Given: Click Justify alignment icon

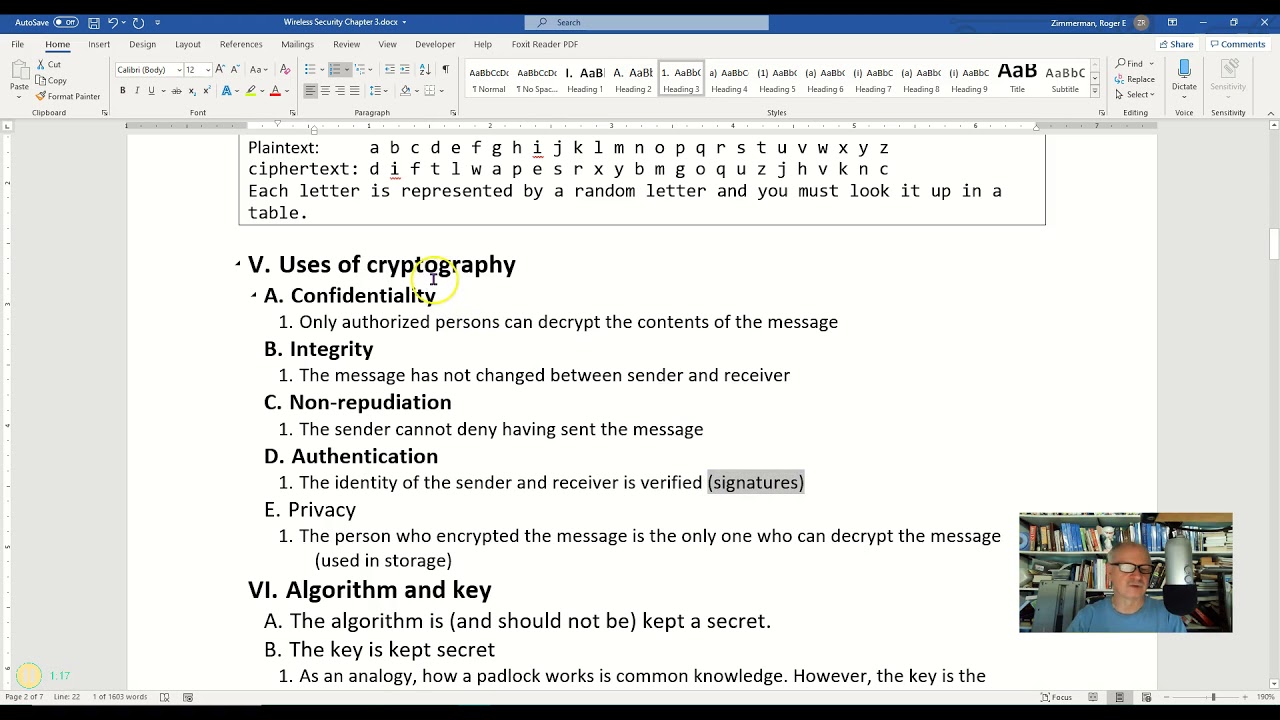Looking at the screenshot, I should pos(355,91).
